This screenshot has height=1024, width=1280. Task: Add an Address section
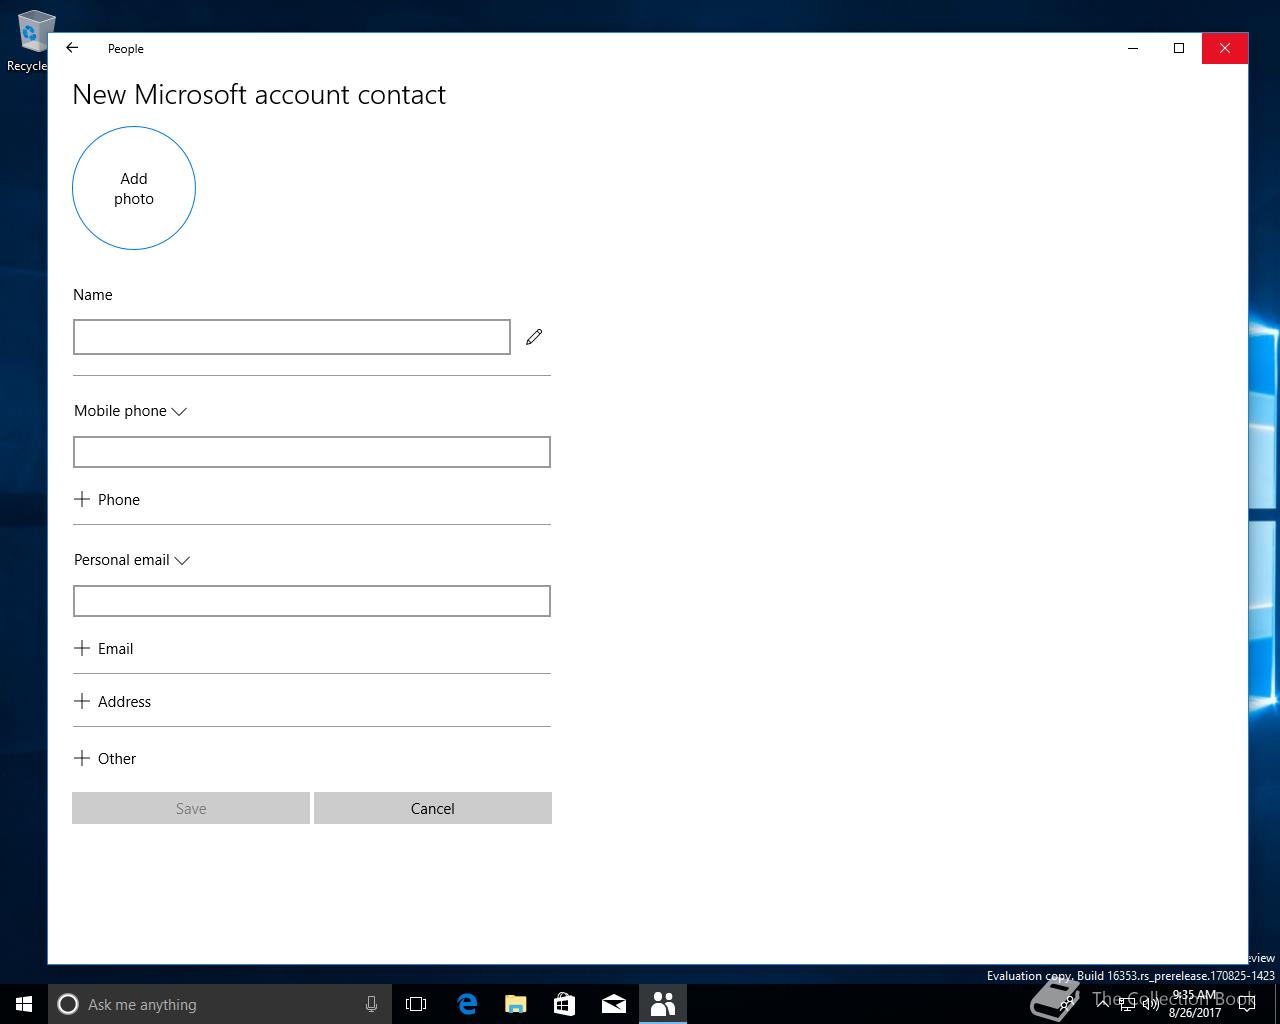tap(112, 701)
